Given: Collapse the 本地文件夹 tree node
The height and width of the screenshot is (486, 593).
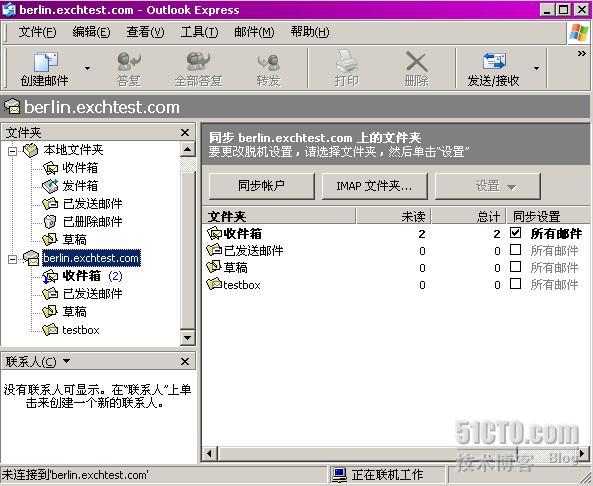Looking at the screenshot, I should [x=12, y=151].
